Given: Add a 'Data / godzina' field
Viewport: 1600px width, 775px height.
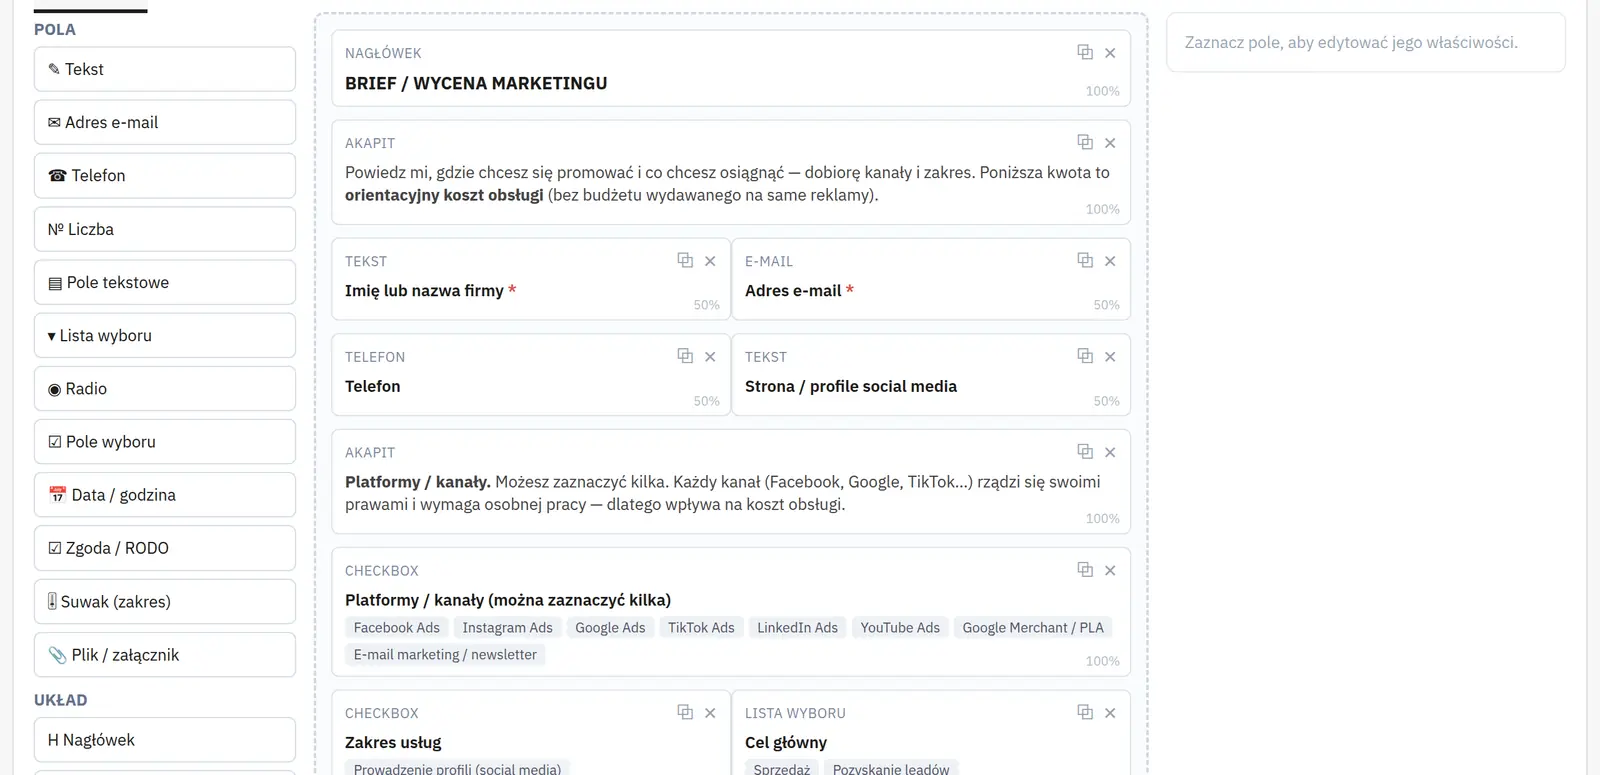Looking at the screenshot, I should coord(165,495).
